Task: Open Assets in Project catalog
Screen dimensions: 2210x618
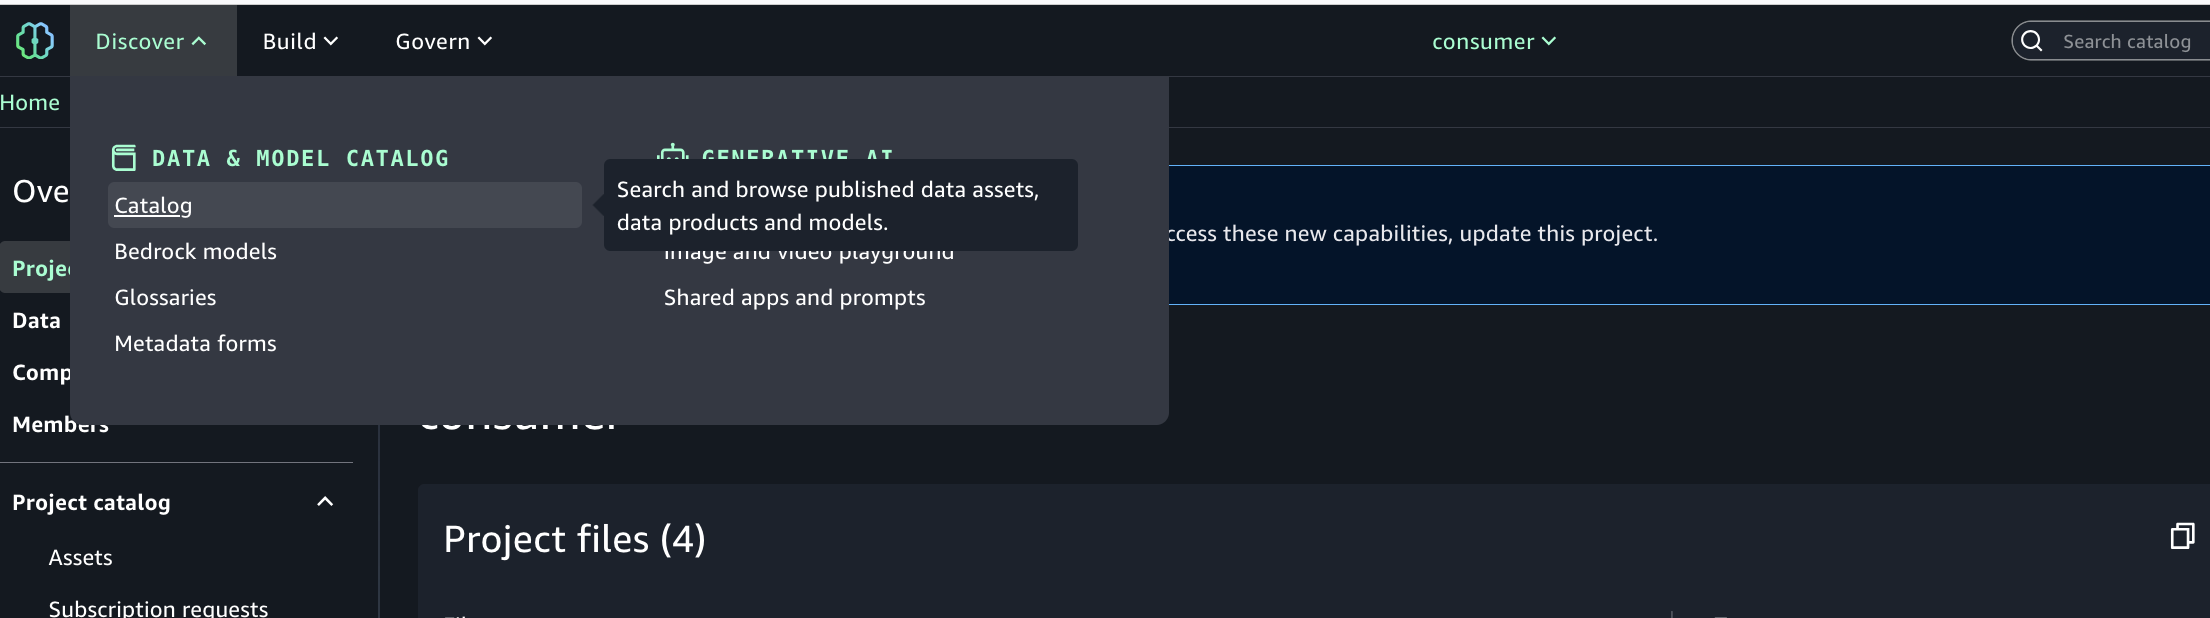Action: pyautogui.click(x=80, y=557)
